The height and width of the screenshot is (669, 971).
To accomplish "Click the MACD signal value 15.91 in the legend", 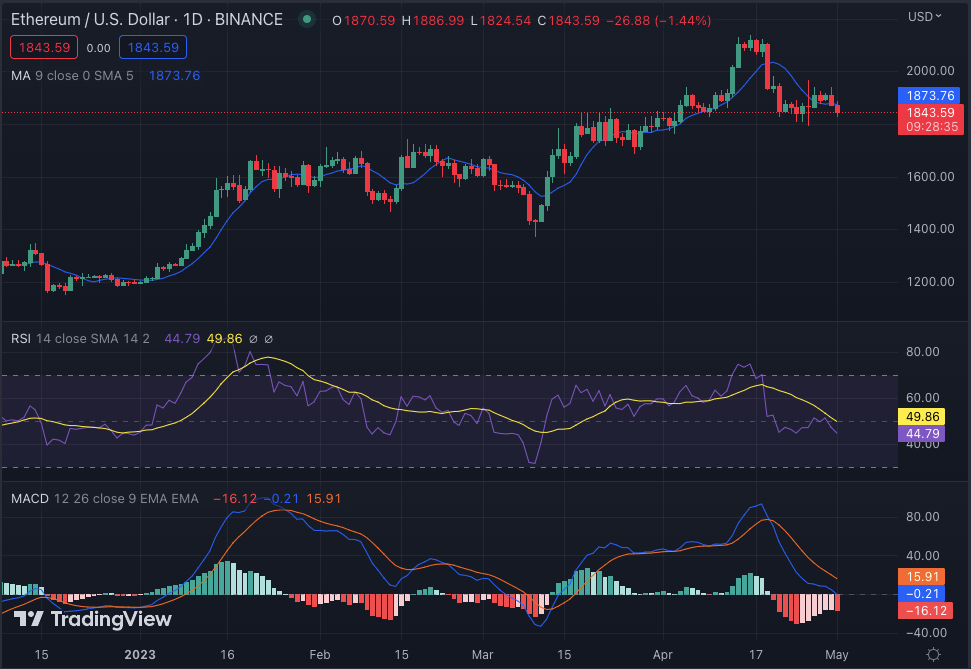I will [x=323, y=499].
